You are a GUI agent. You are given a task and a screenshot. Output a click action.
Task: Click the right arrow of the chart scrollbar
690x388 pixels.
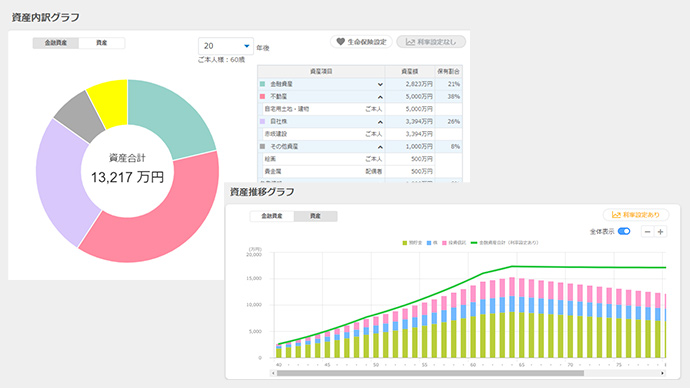tap(662, 373)
